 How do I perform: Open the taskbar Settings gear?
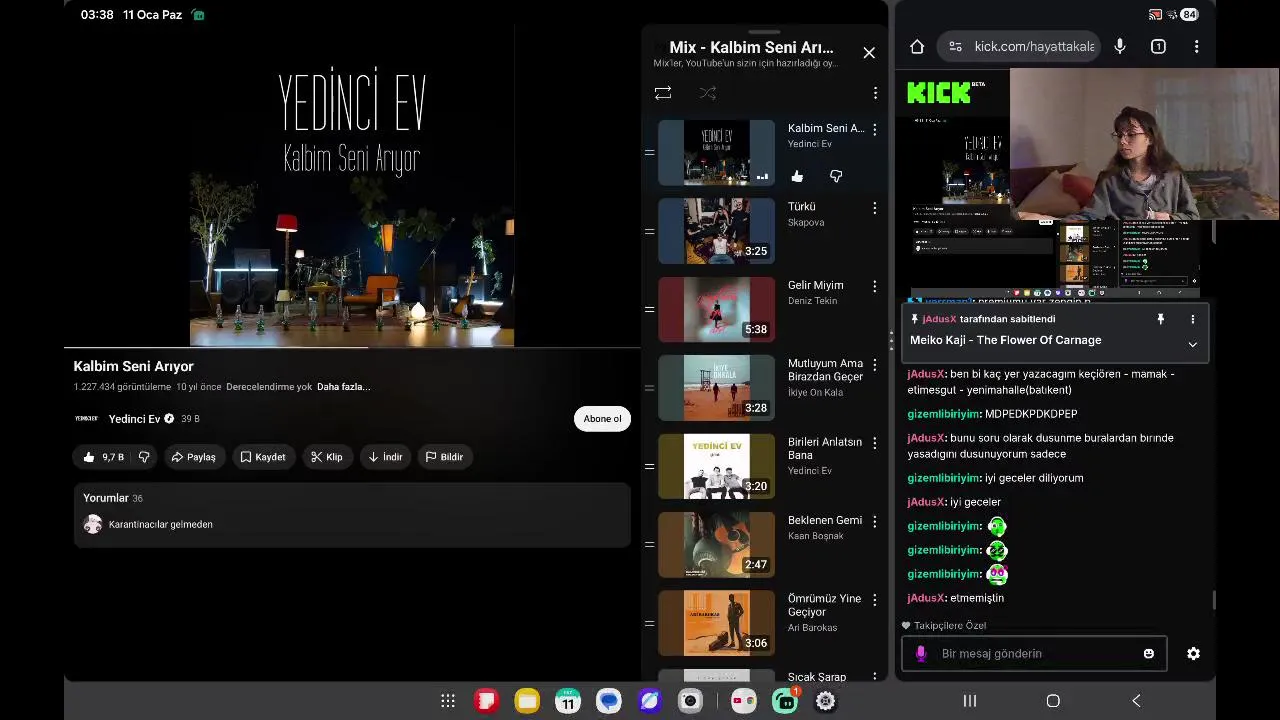coord(825,701)
